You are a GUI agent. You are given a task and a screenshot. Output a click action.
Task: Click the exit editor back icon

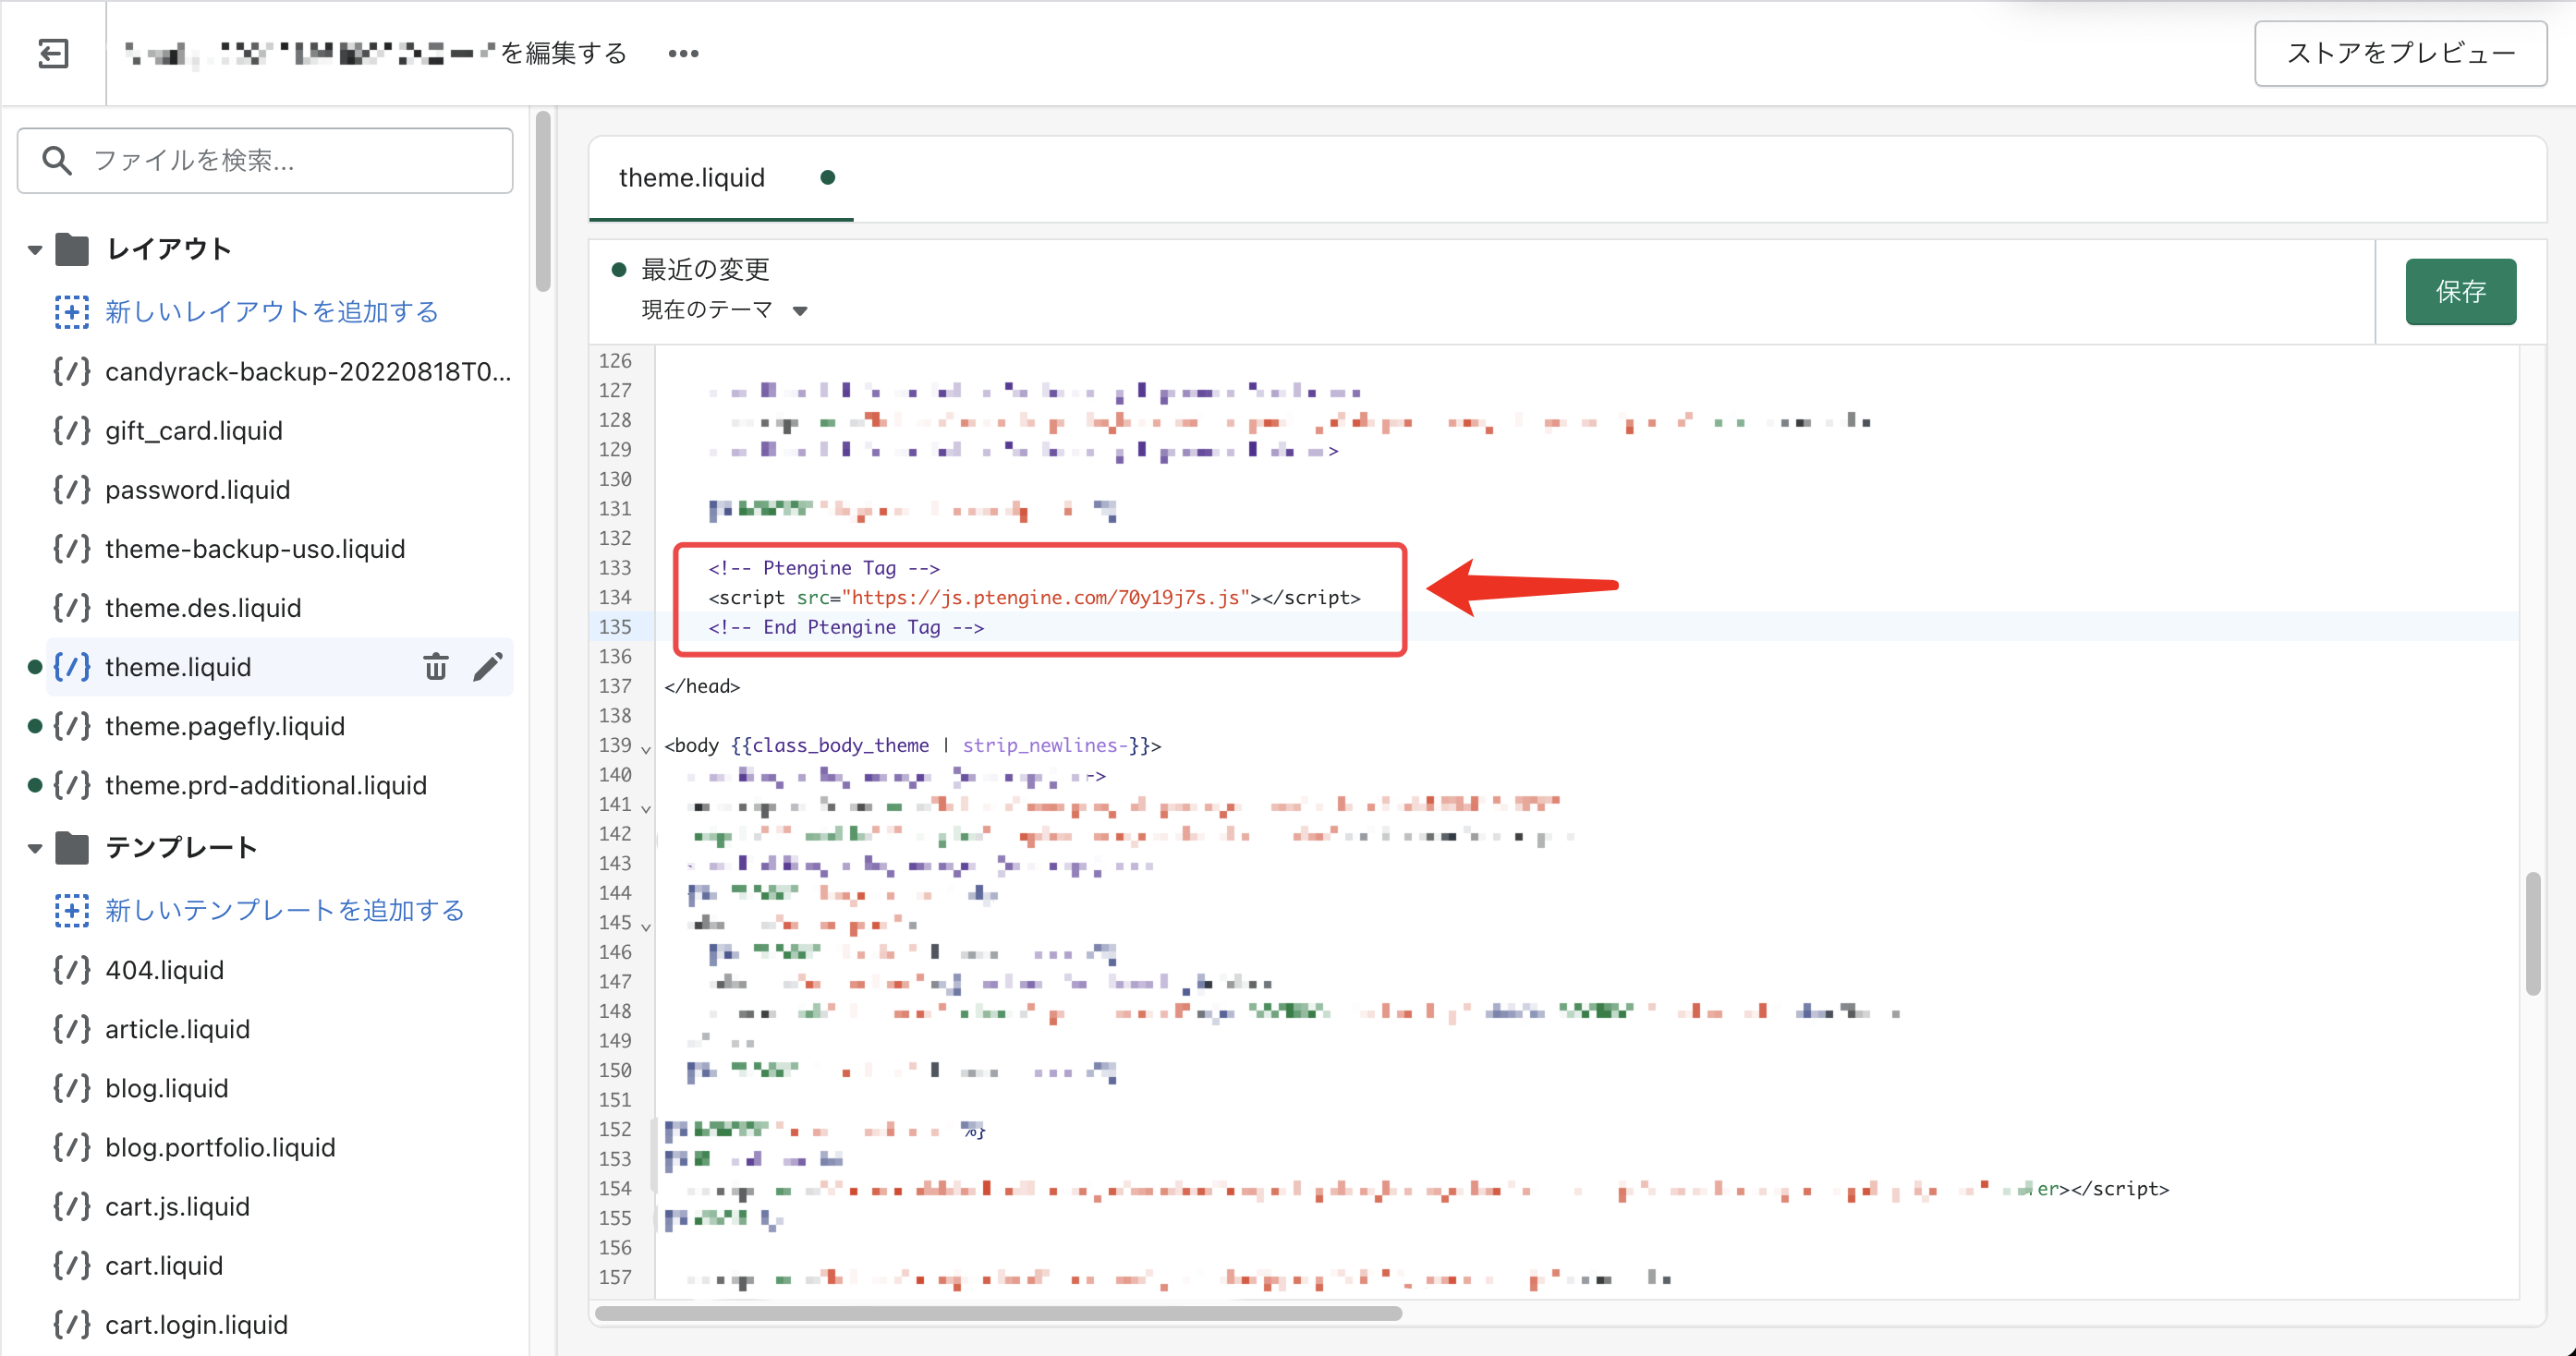click(x=53, y=53)
